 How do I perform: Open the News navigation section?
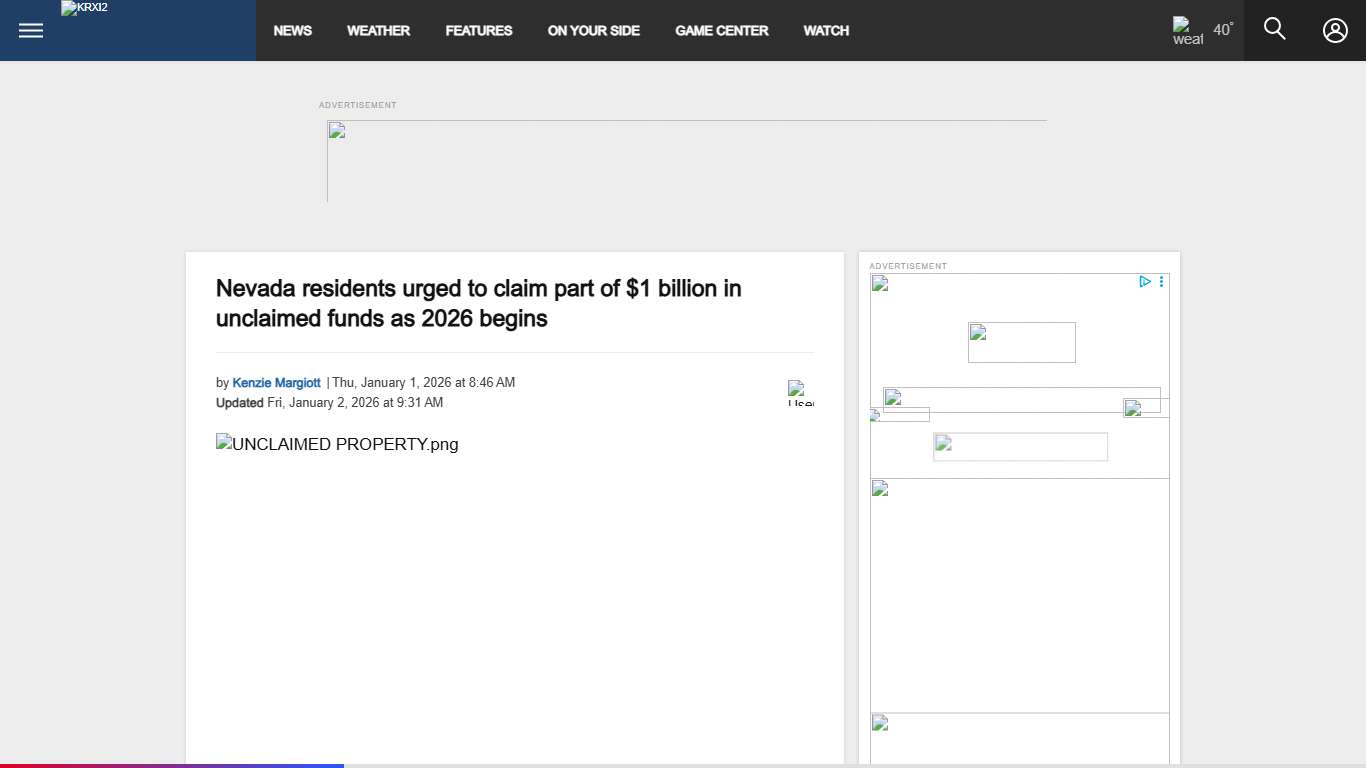292,31
